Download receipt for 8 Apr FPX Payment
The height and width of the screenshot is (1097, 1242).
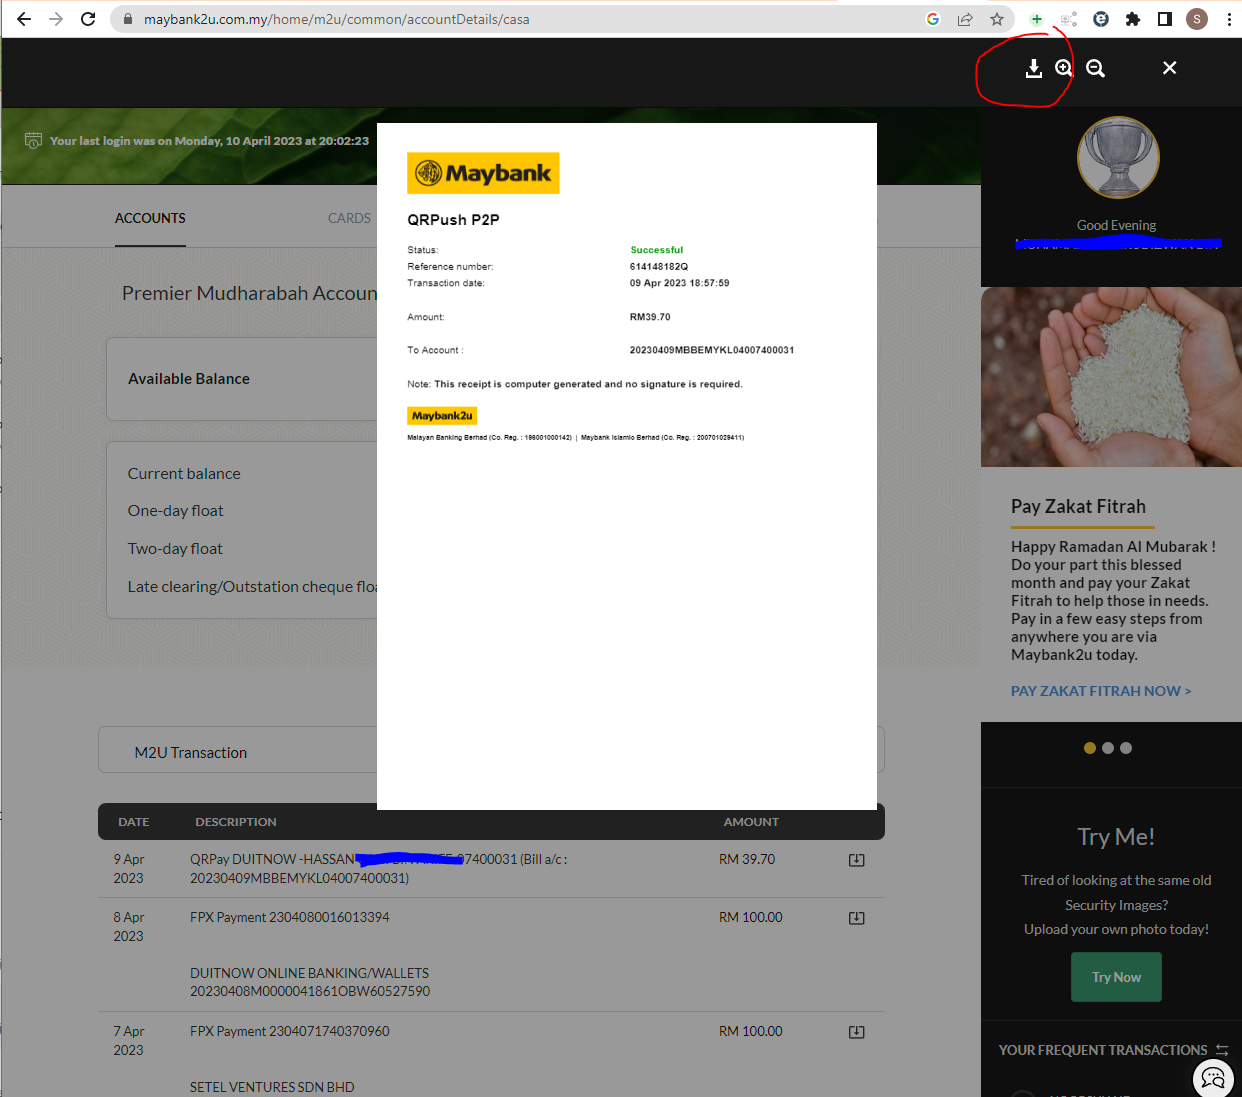point(857,918)
